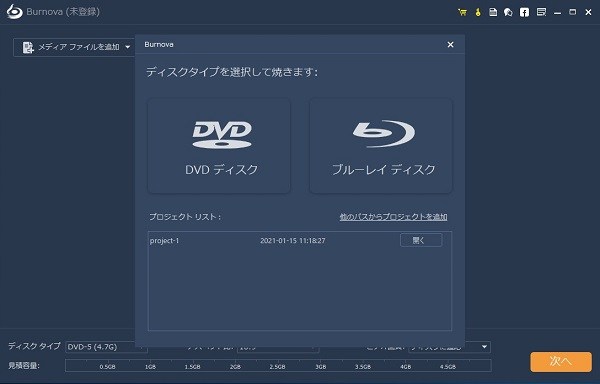Maximize the Burnova main window
This screenshot has height=384, width=600.
tap(572, 12)
